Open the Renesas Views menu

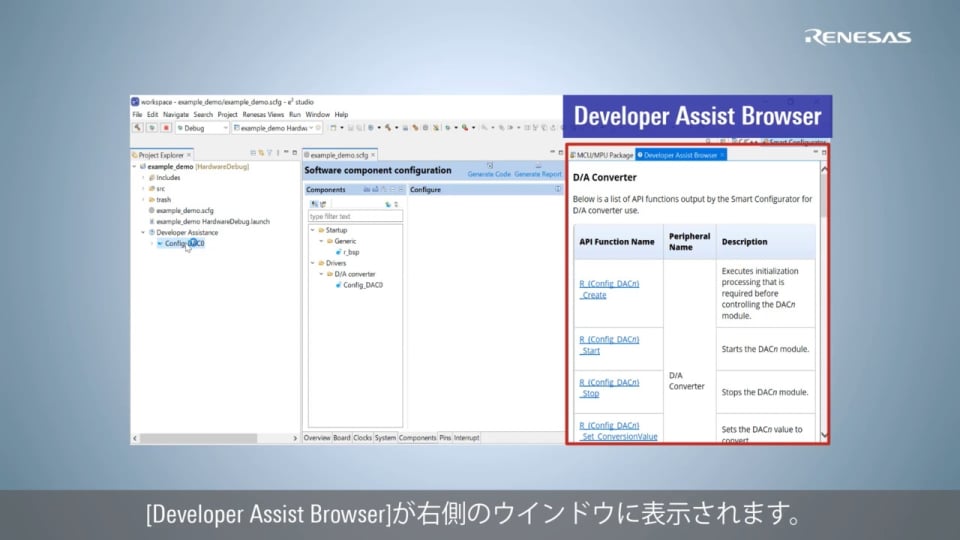(263, 115)
